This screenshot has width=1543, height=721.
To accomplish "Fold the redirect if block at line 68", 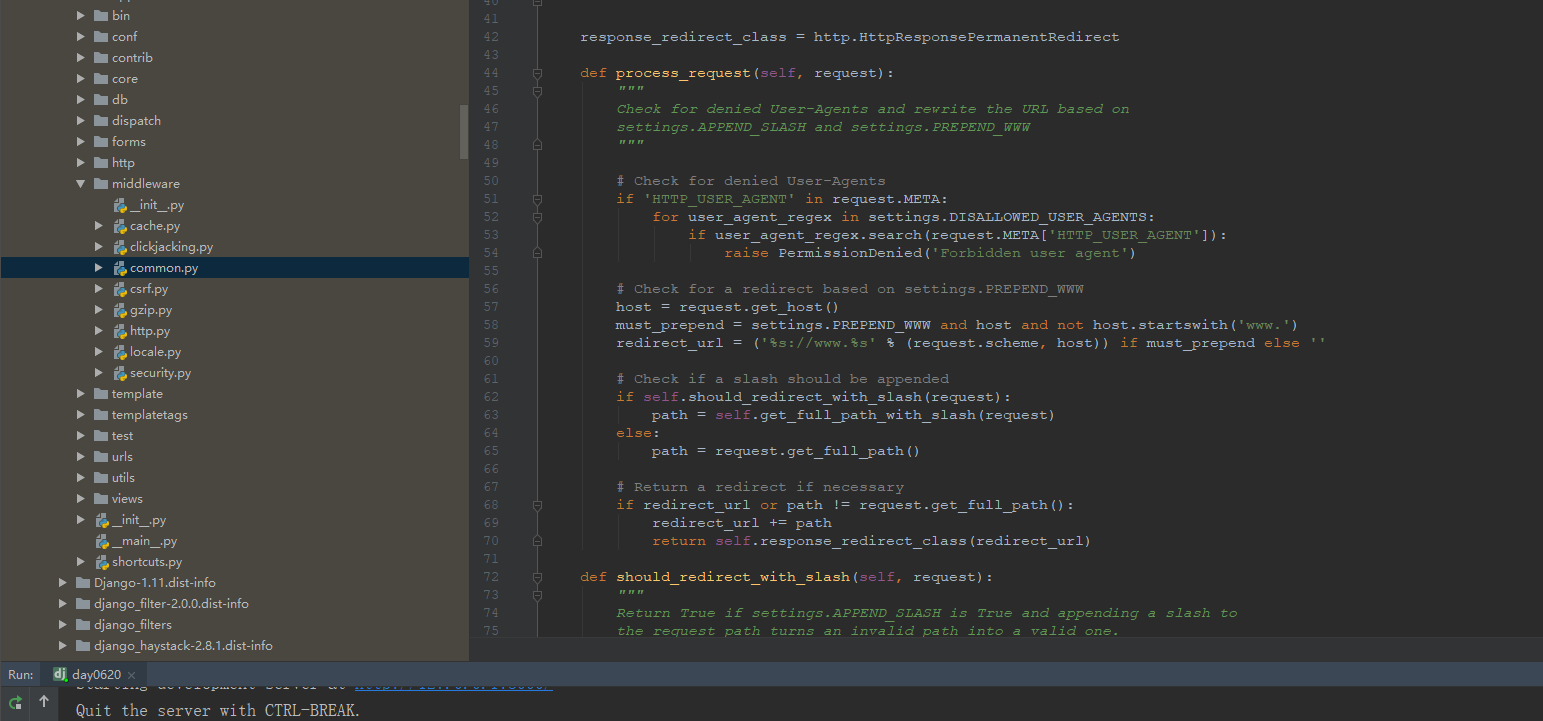I will tap(537, 505).
